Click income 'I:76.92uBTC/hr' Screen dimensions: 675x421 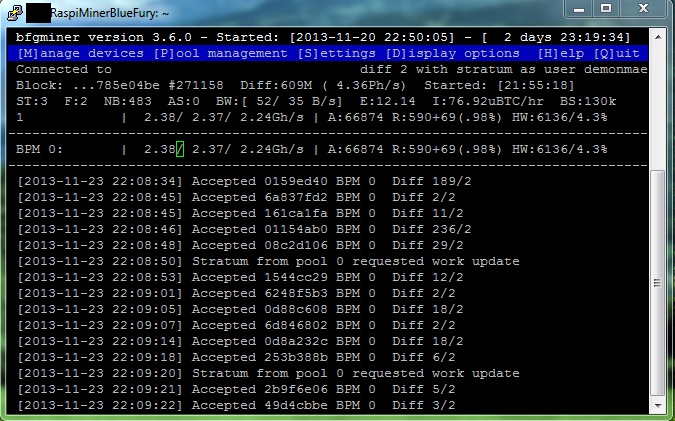click(x=488, y=101)
